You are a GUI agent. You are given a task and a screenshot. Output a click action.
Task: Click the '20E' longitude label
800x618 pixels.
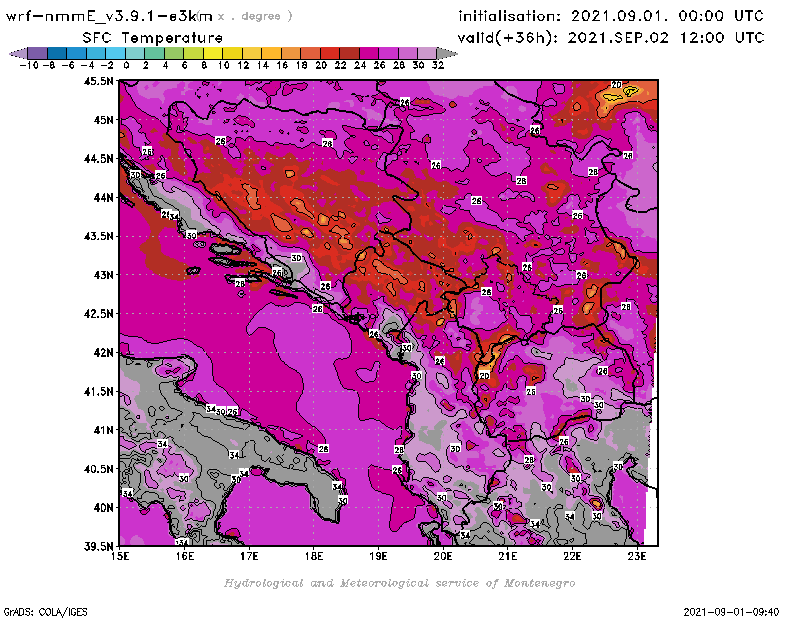click(x=443, y=556)
